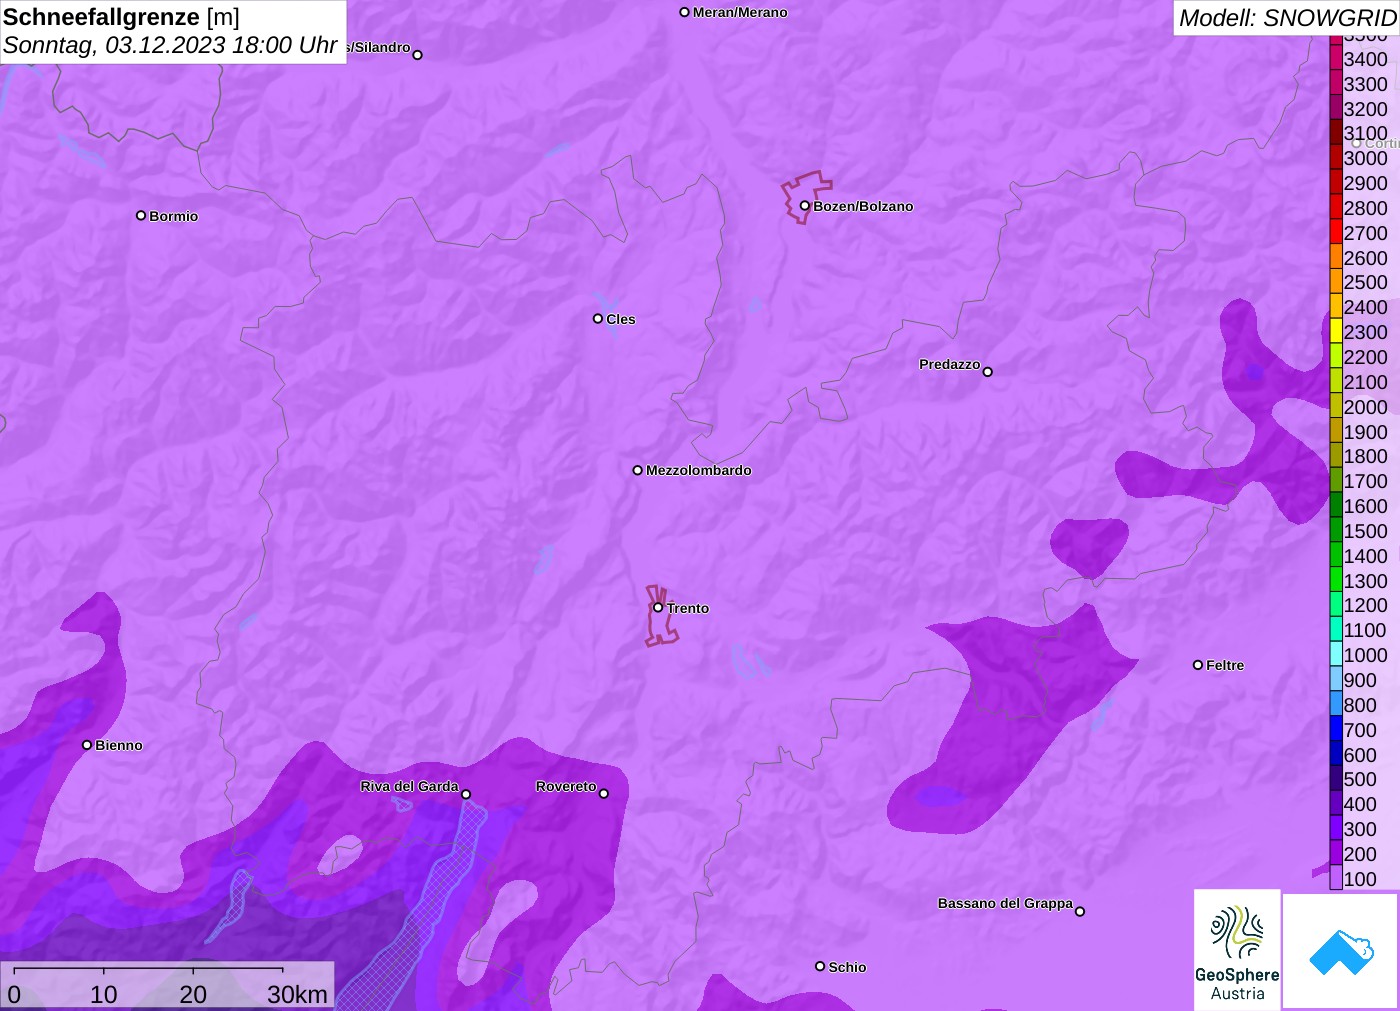
Task: Click the legend value 2600
Action: click(x=1365, y=258)
